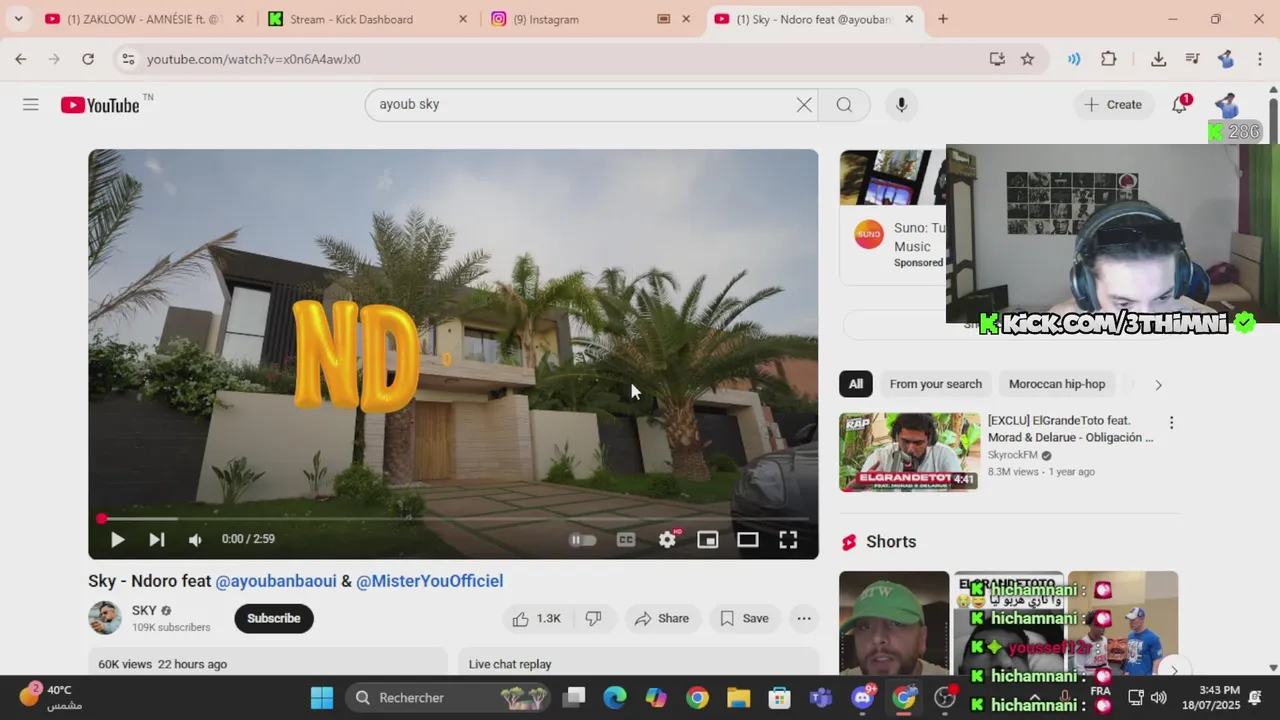Open ElGrandeToto recommended video options menu
Screen dimensions: 1280x720
tap(1171, 423)
